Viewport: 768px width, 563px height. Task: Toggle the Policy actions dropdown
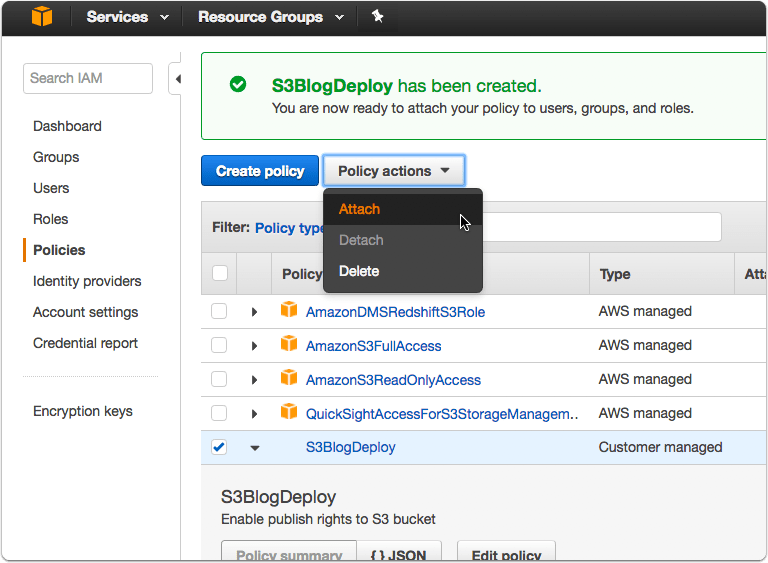tap(394, 171)
